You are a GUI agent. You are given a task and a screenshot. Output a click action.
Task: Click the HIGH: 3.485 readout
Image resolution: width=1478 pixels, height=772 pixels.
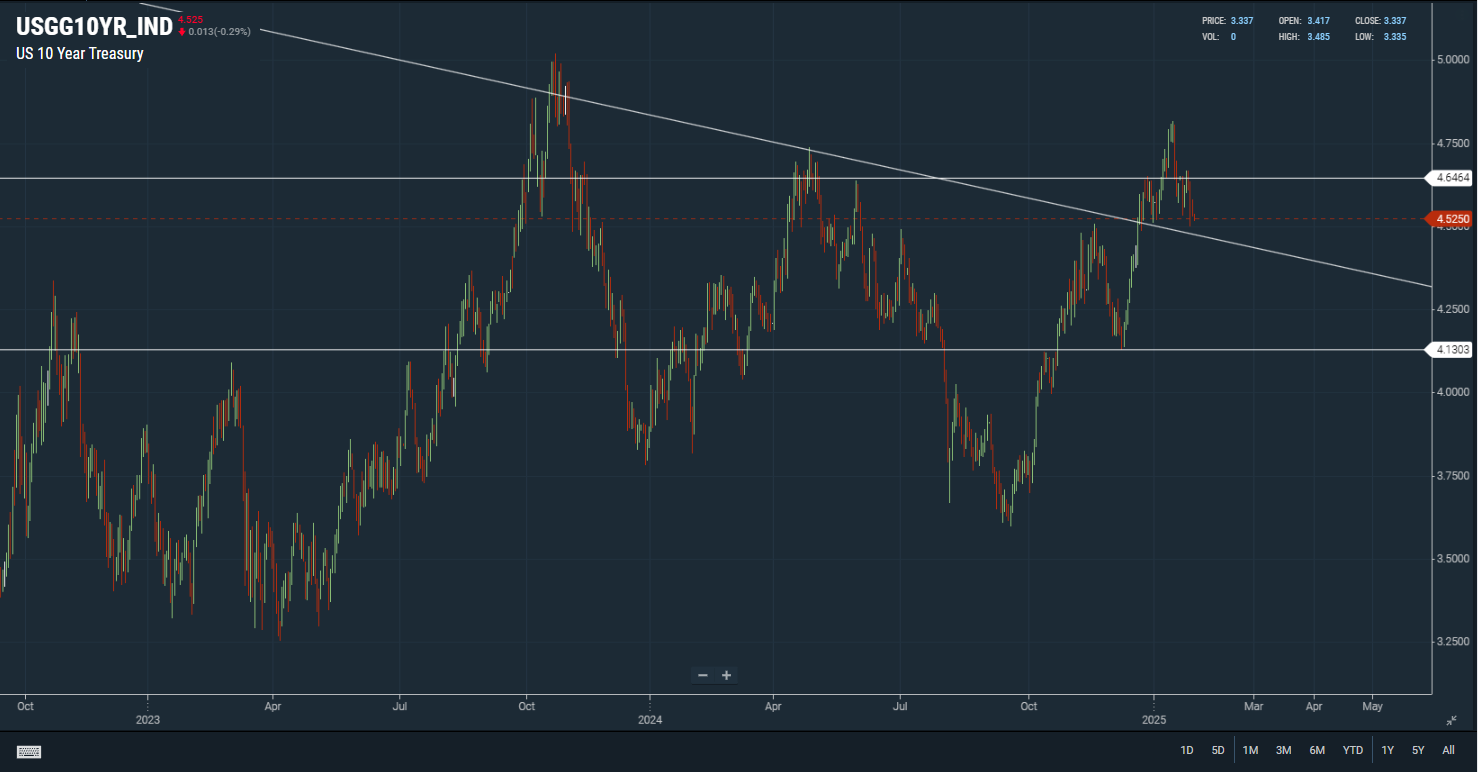click(x=1304, y=37)
